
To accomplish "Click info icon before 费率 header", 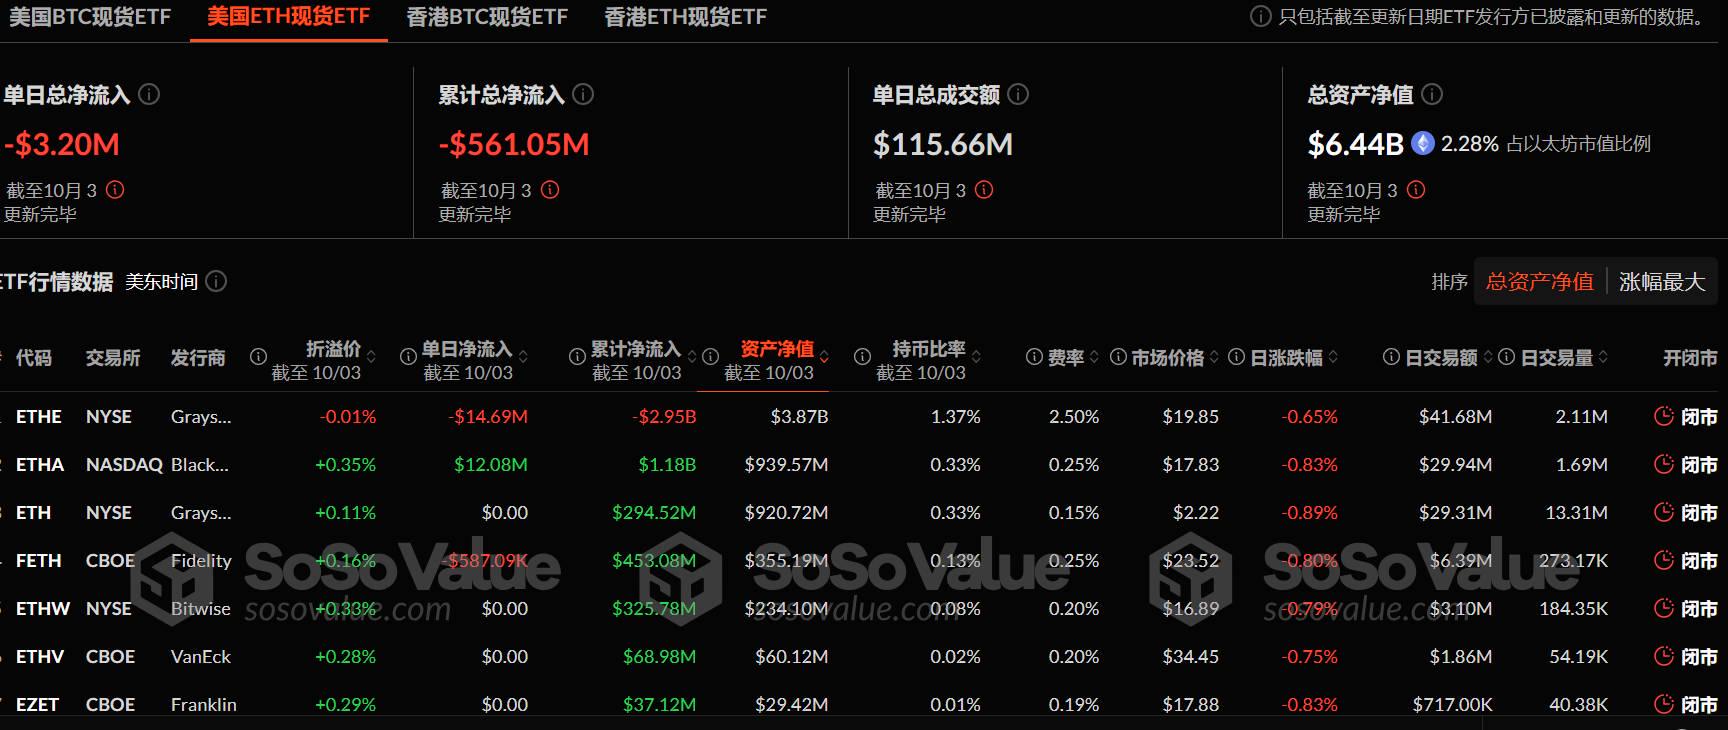I will [x=1034, y=357].
